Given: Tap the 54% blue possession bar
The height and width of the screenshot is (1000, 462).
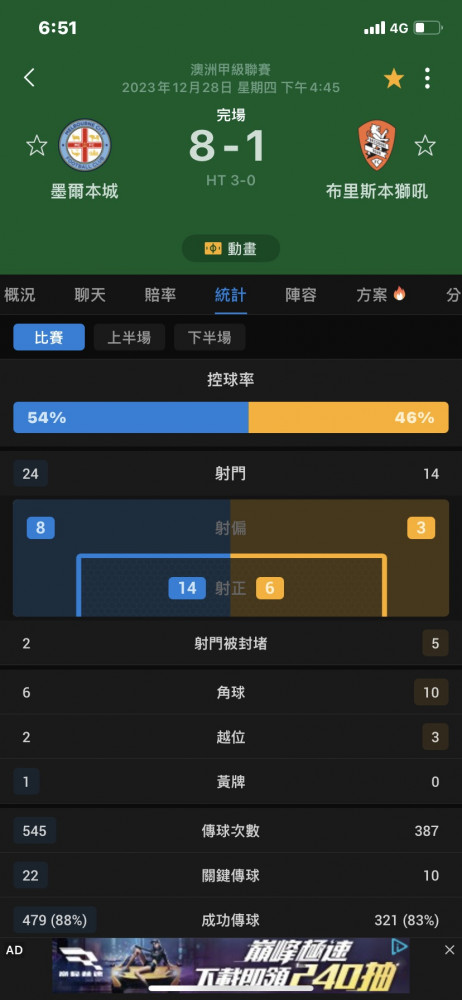Looking at the screenshot, I should coord(131,418).
